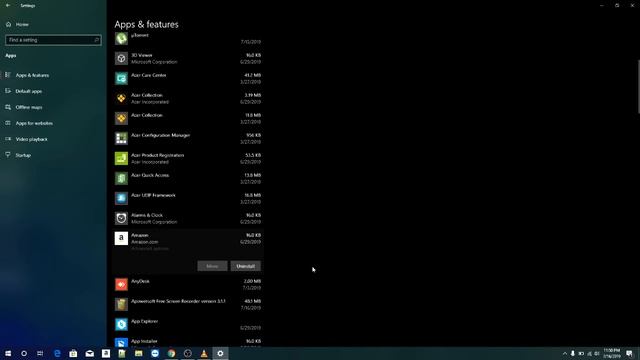Click the App Installer icon
This screenshot has width=640, height=360.
pos(121,342)
